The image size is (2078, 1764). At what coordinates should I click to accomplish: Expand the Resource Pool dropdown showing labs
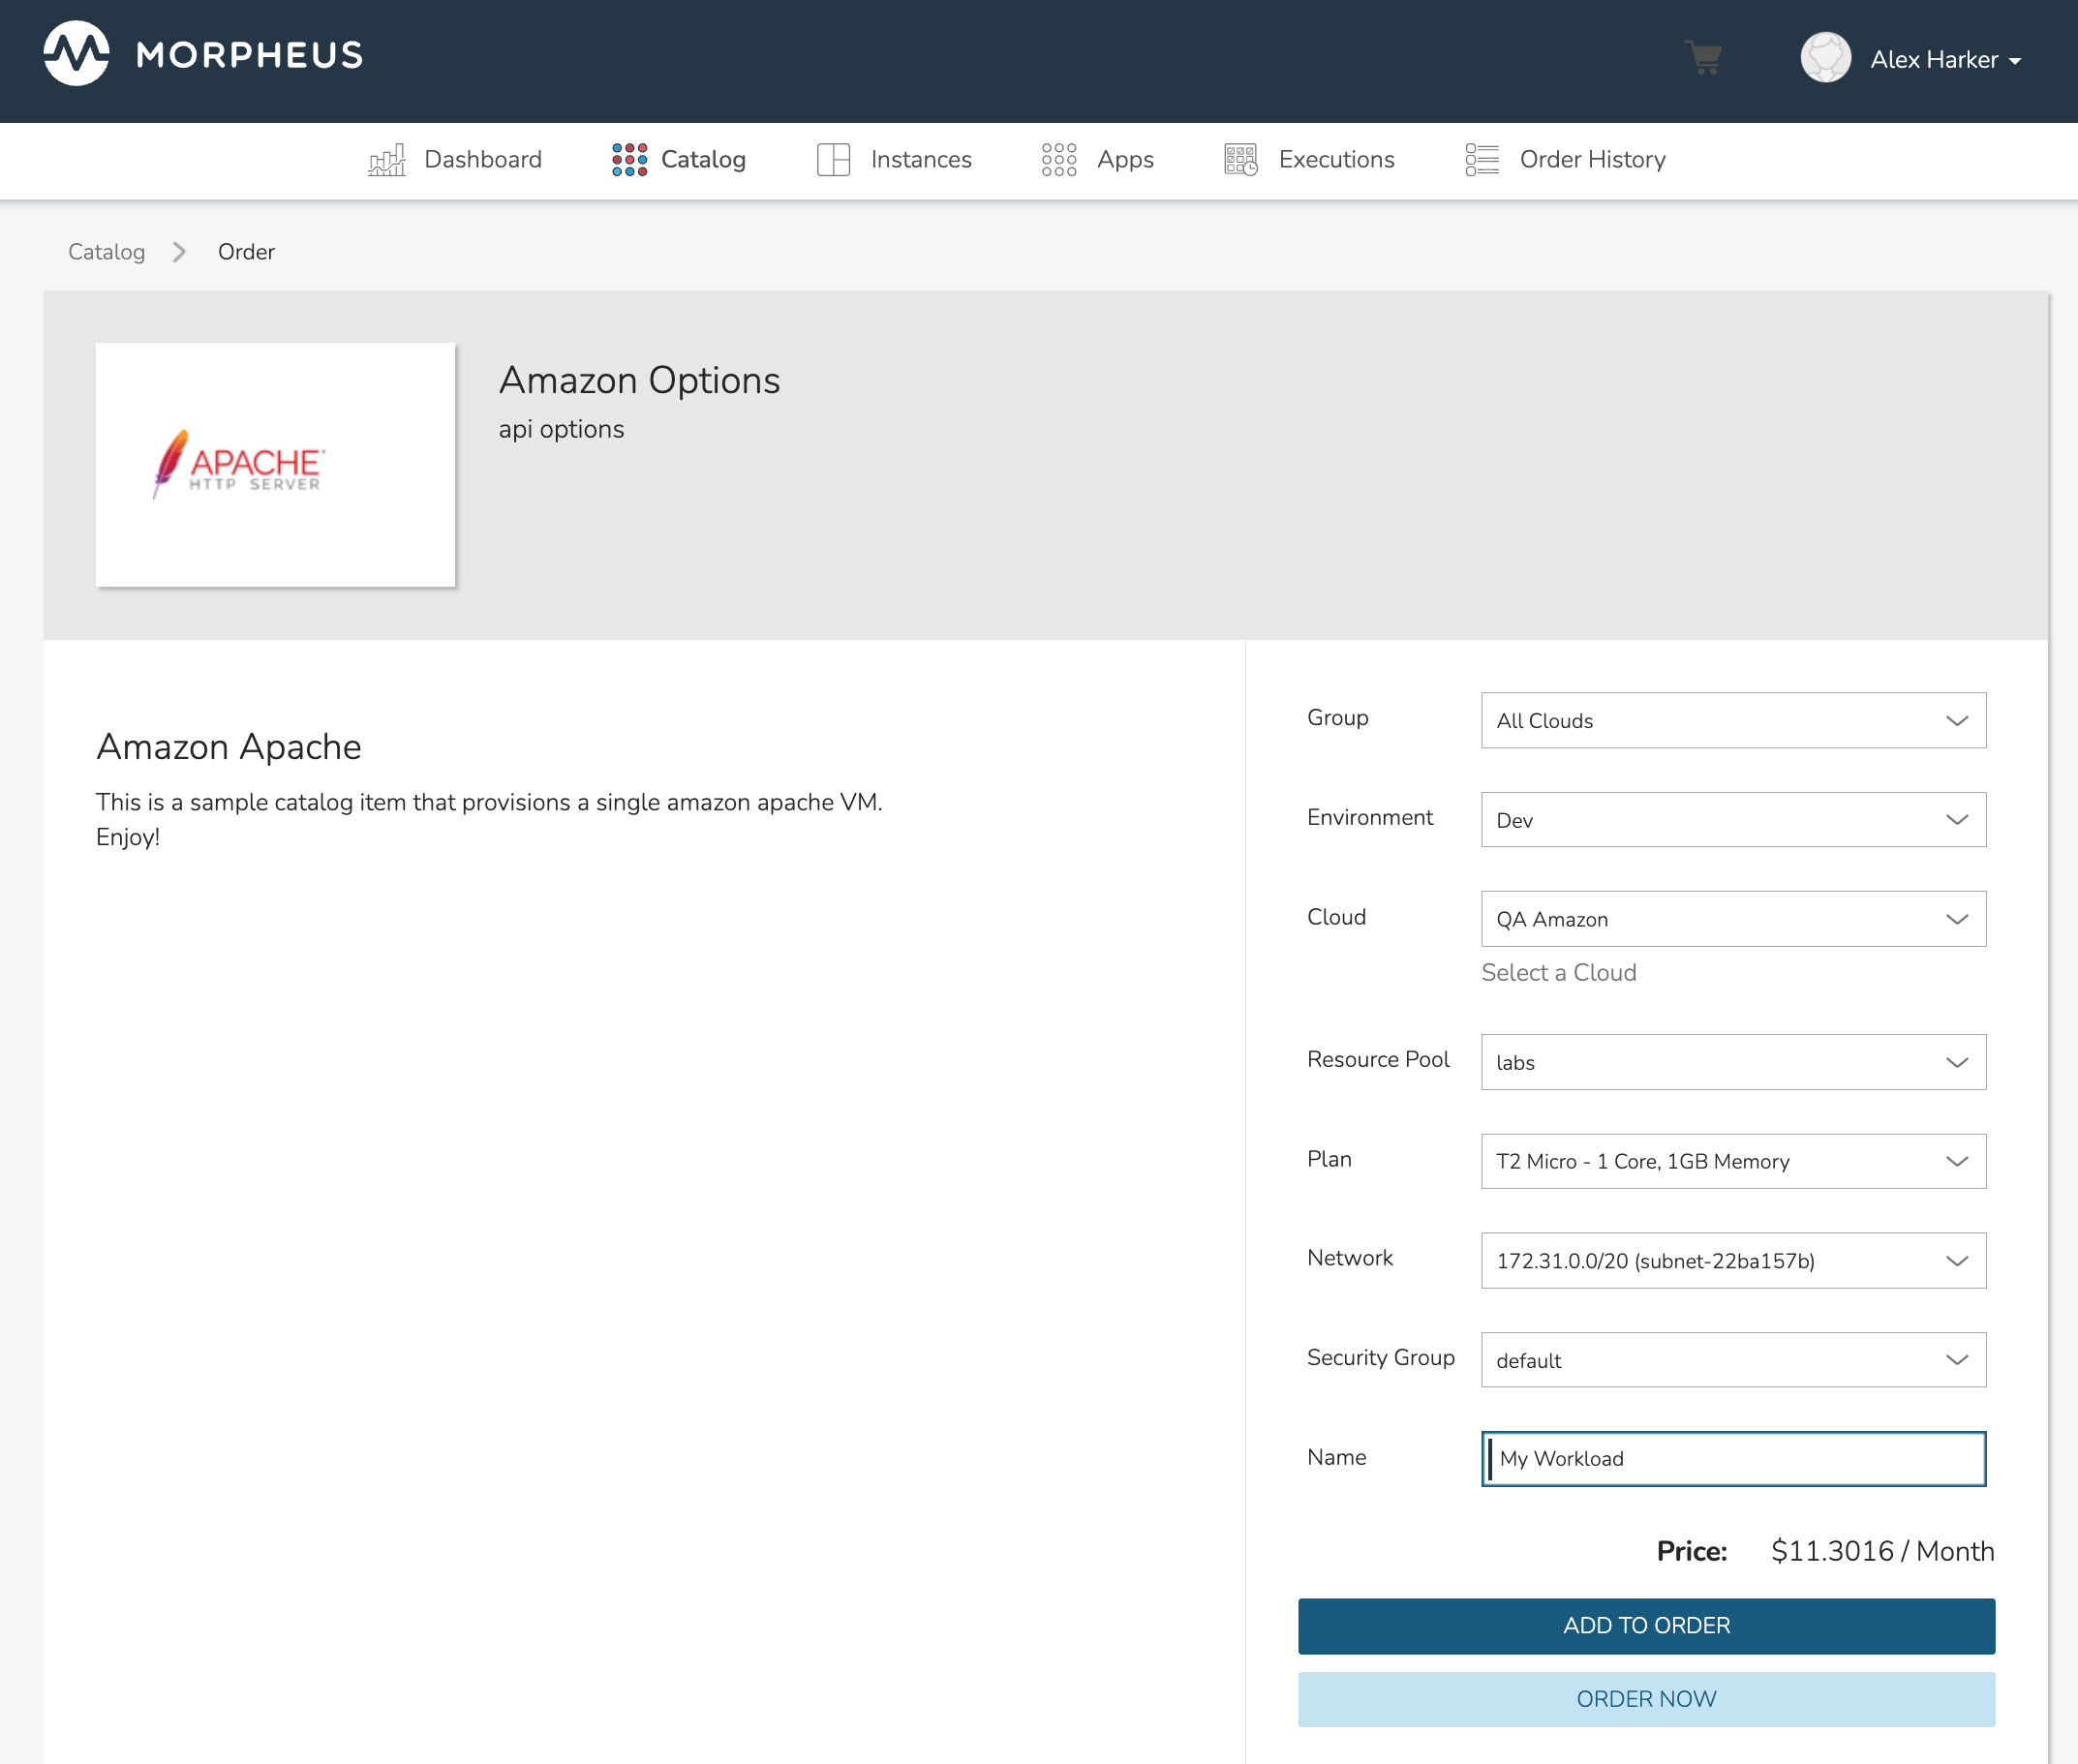coord(1733,1062)
